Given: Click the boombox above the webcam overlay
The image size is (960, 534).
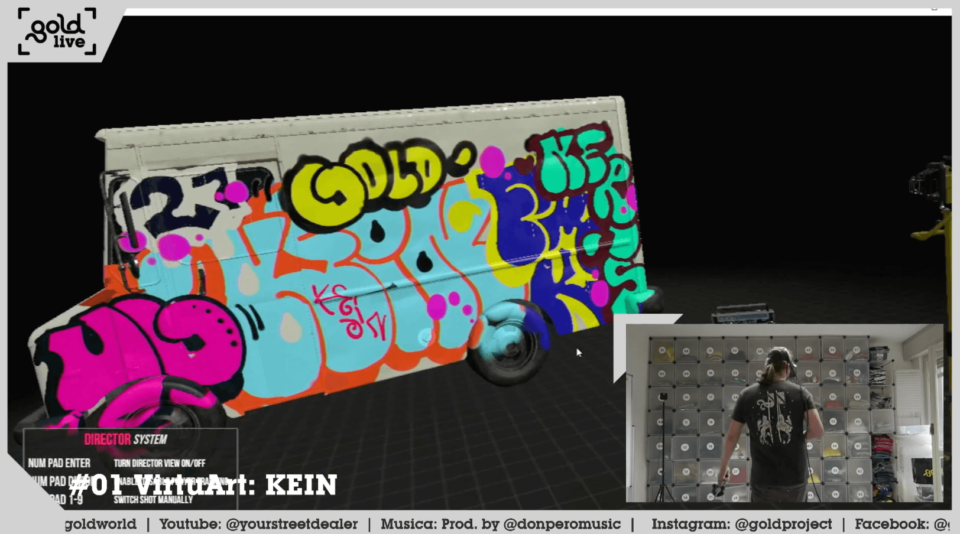Looking at the screenshot, I should tap(741, 315).
